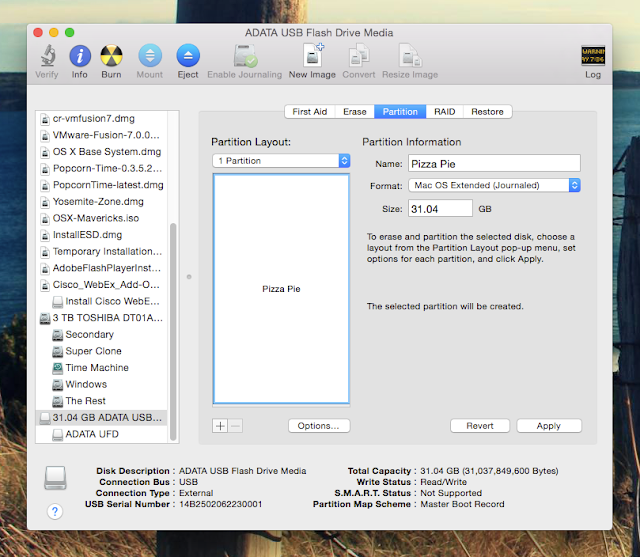
Task: Select The Rest volume
Action: (101, 401)
